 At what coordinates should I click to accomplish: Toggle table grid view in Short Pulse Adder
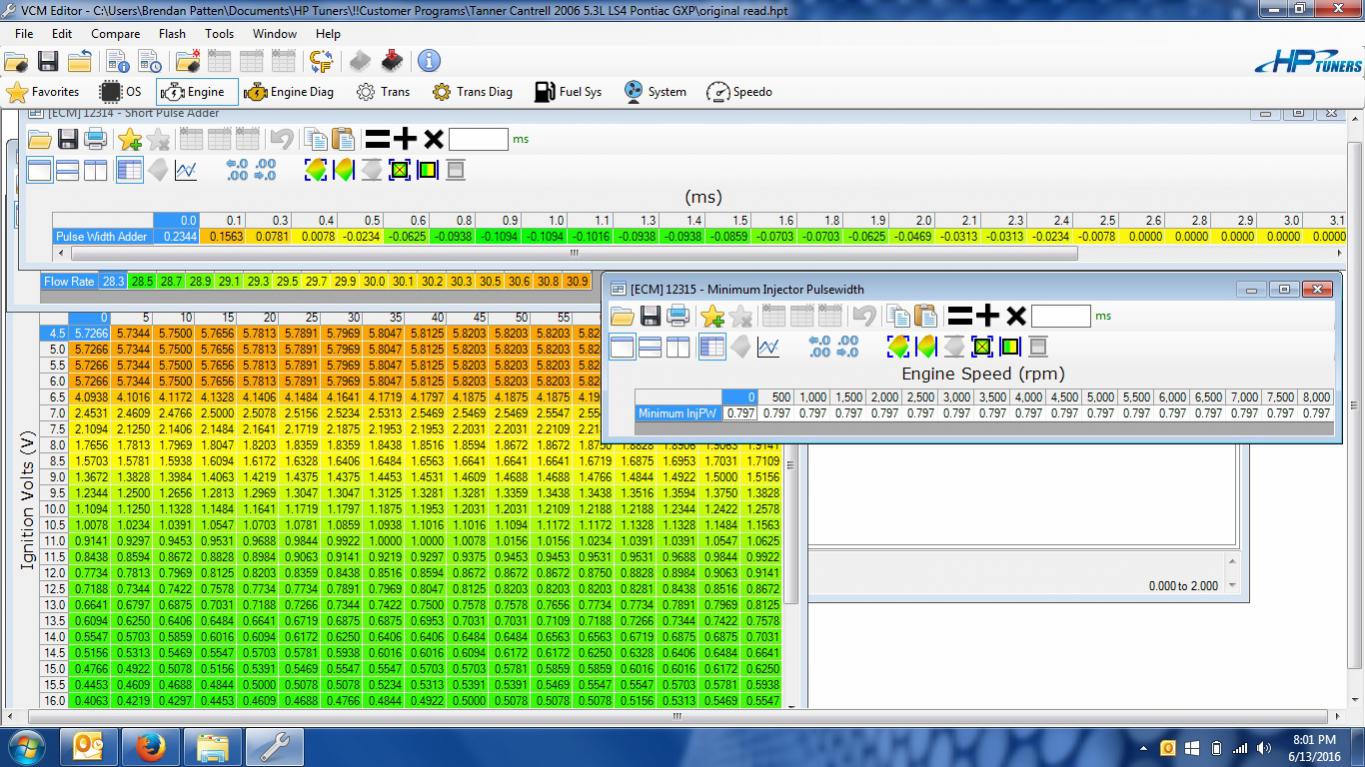129,170
